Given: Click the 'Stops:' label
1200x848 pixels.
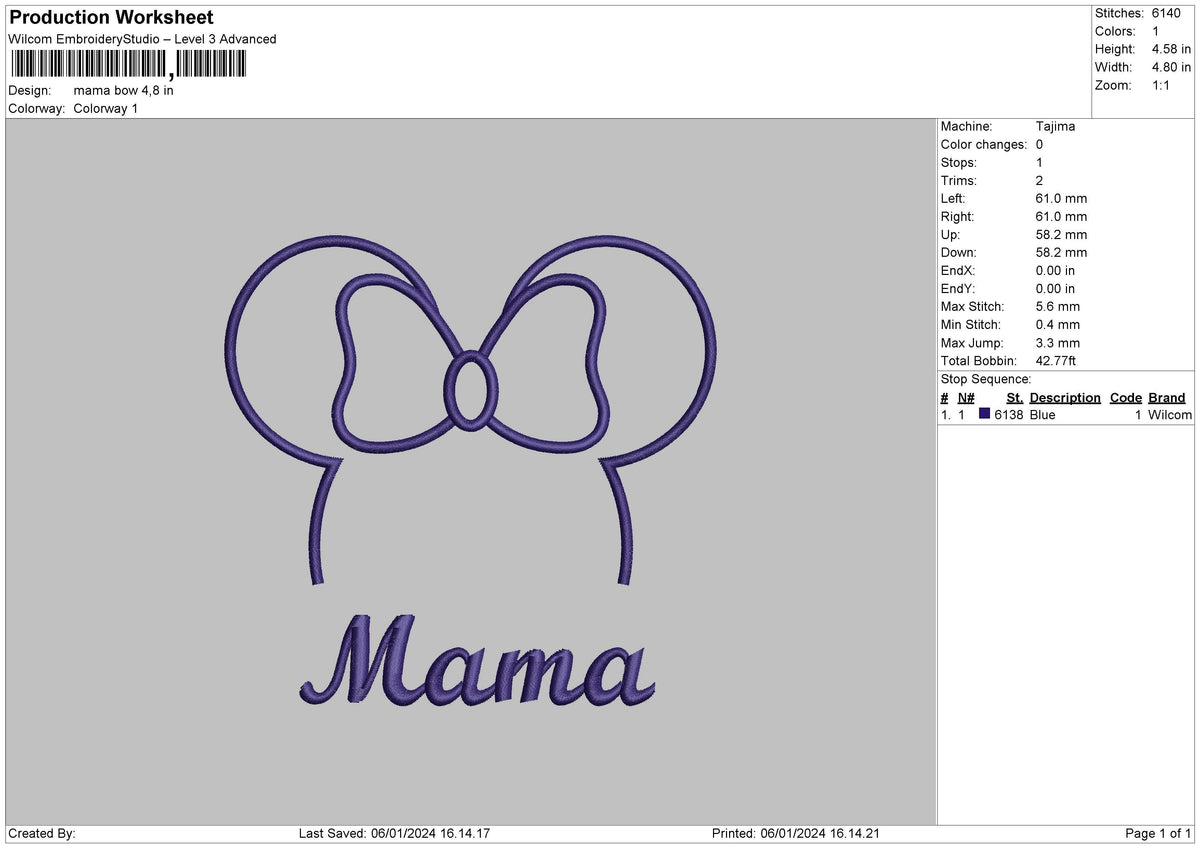Looking at the screenshot, I should click(959, 163).
